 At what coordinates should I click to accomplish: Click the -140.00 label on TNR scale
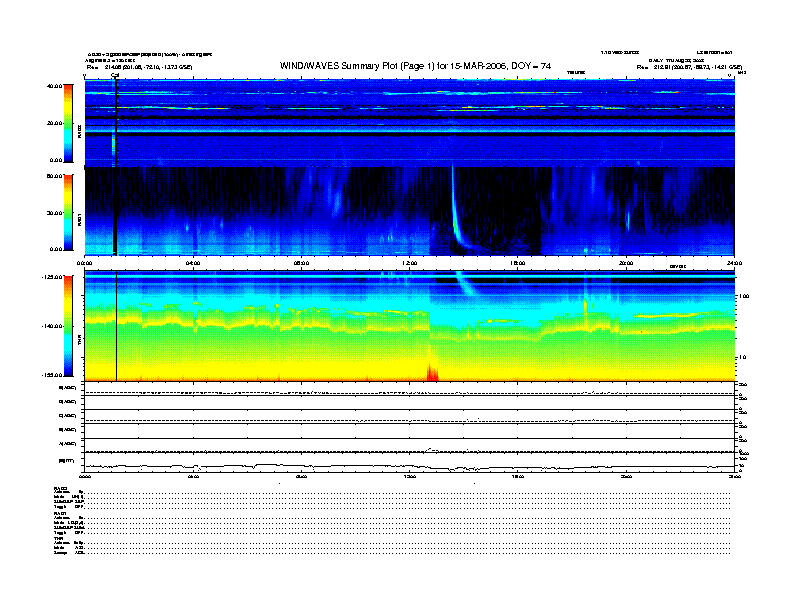53,326
